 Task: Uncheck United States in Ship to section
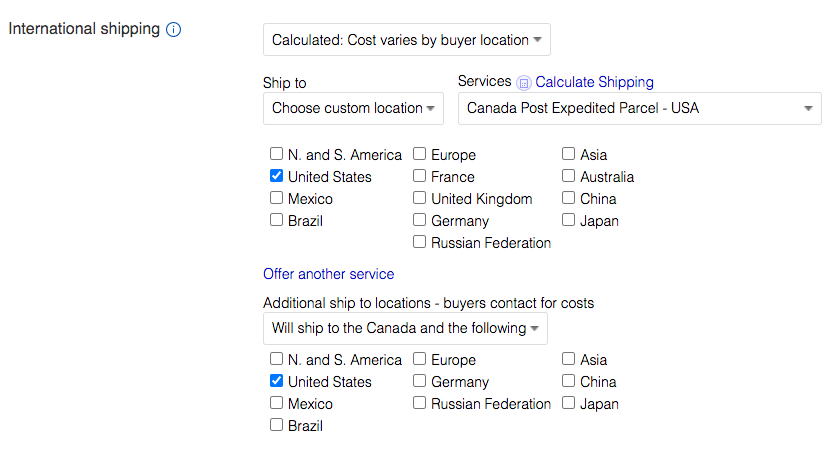(277, 176)
